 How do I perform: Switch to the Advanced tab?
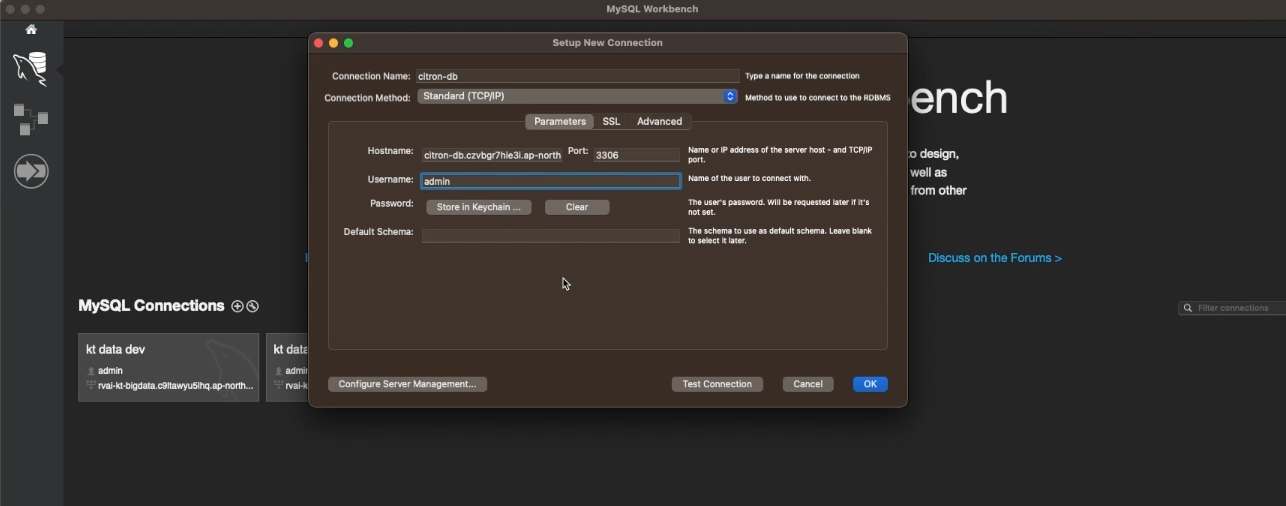(659, 121)
